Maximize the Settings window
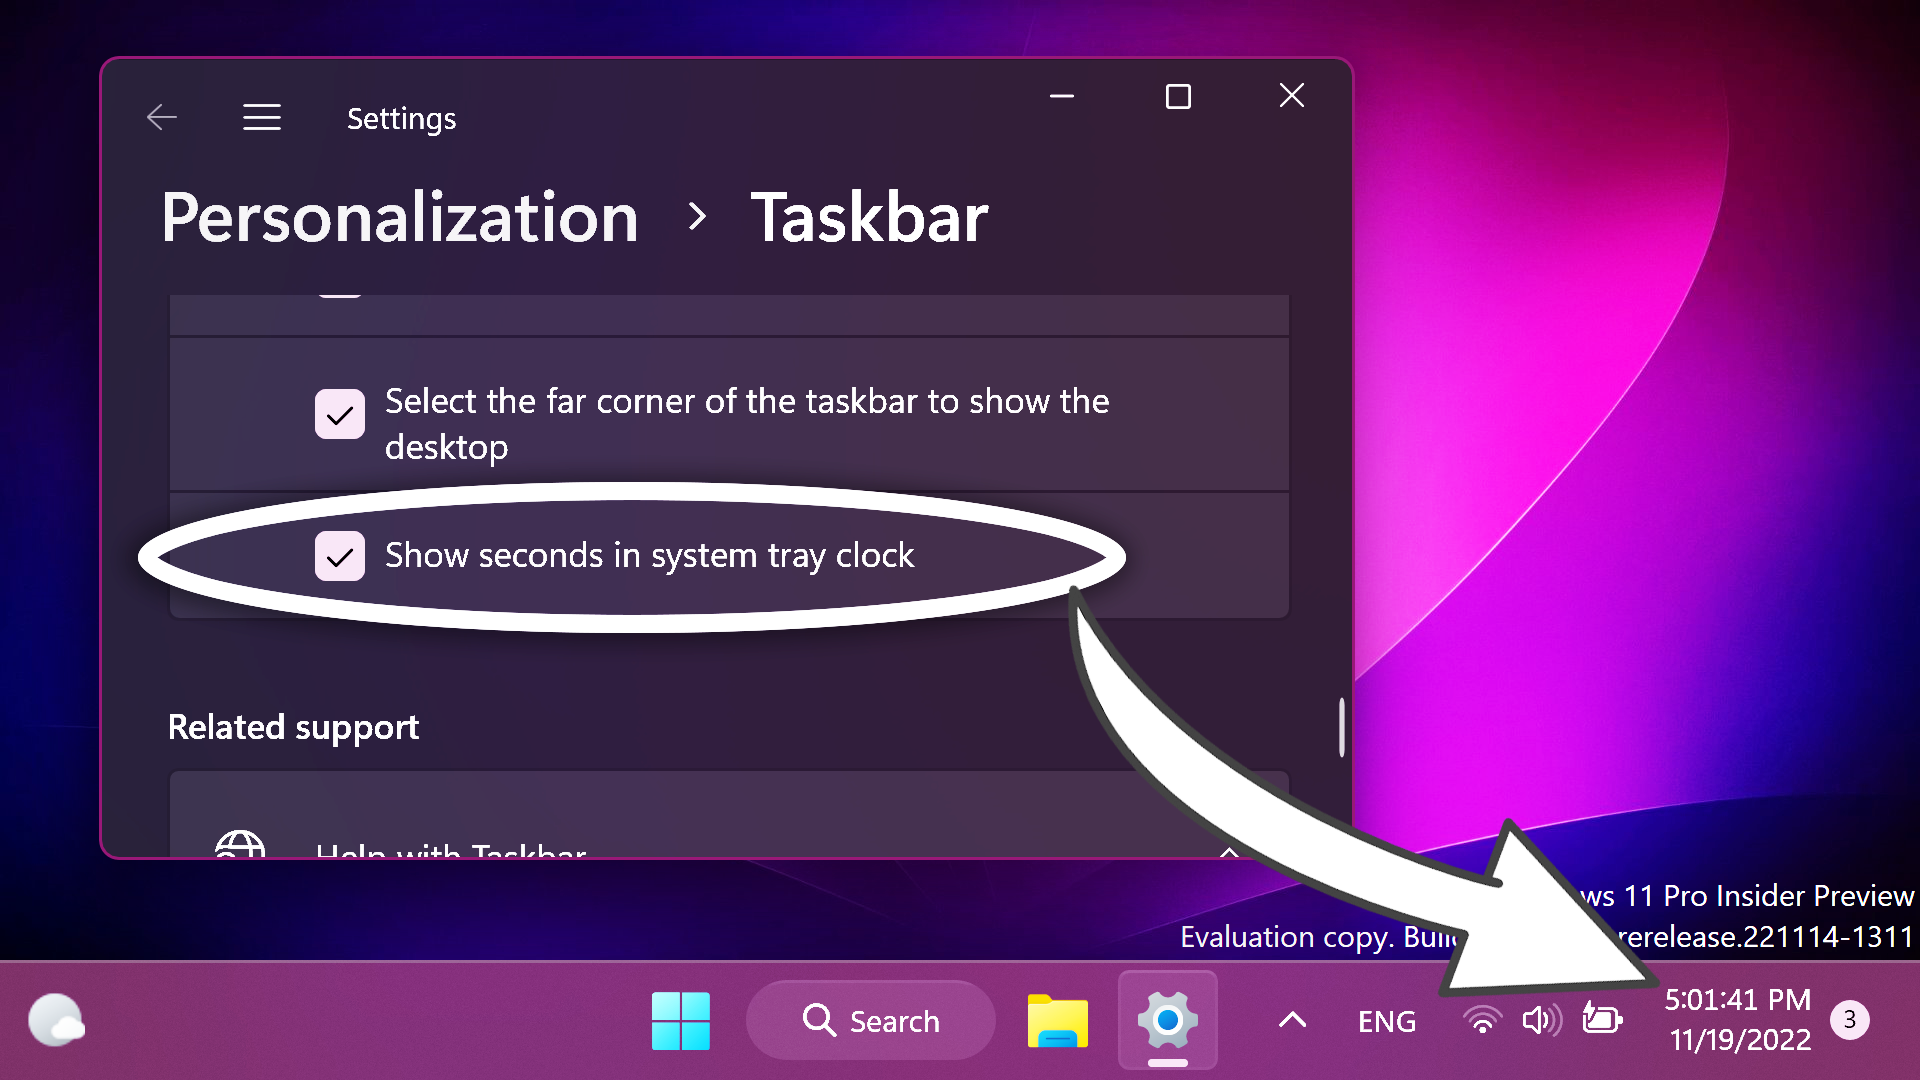The height and width of the screenshot is (1080, 1920). coord(1178,96)
